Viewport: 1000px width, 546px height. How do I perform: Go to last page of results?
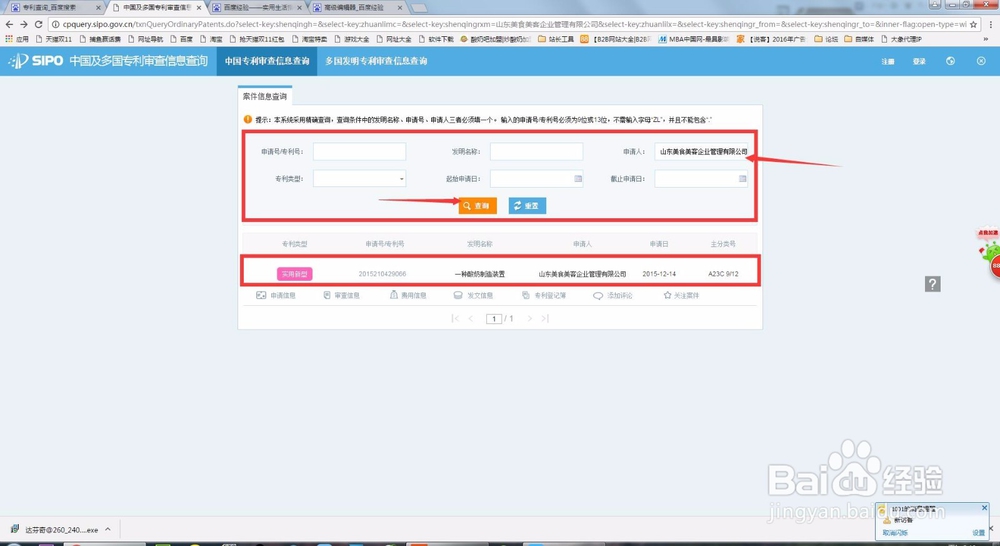pyautogui.click(x=545, y=318)
